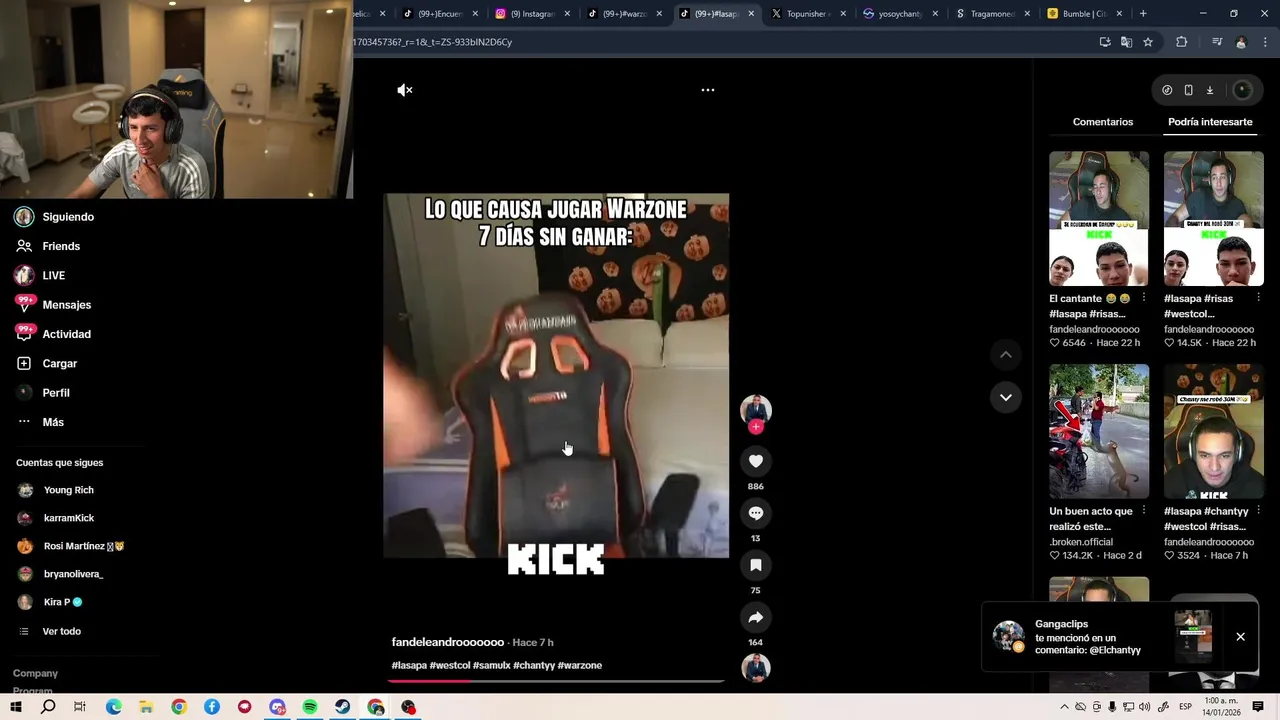Install app icon in the address bar
The image size is (1280, 720).
1105,42
